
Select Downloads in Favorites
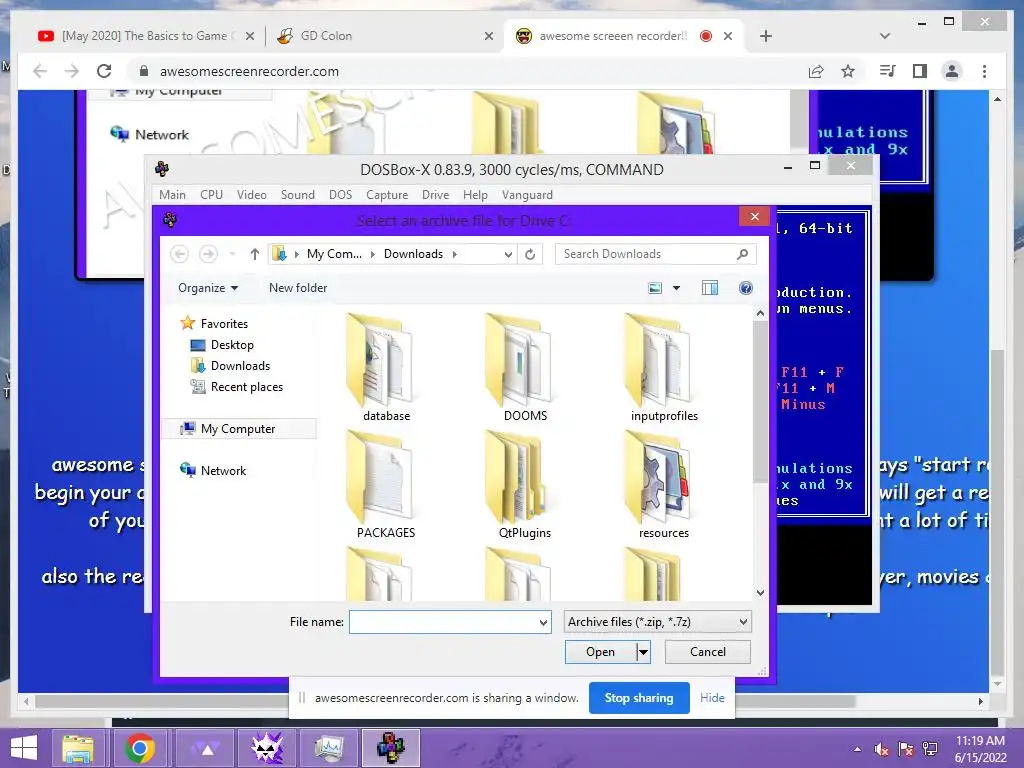pos(240,366)
